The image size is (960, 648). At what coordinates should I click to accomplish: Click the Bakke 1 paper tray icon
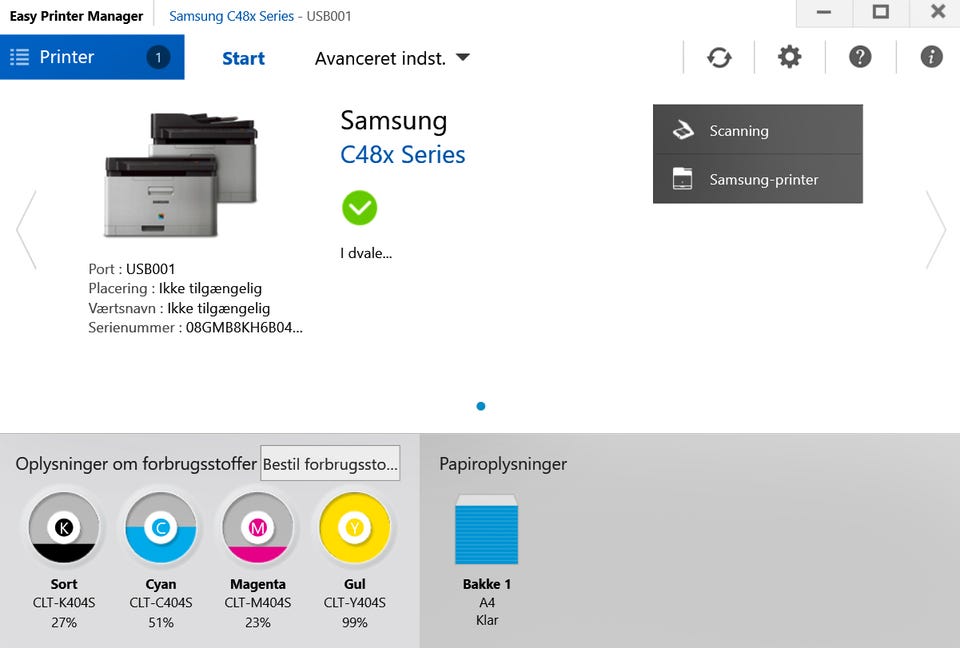coord(487,530)
